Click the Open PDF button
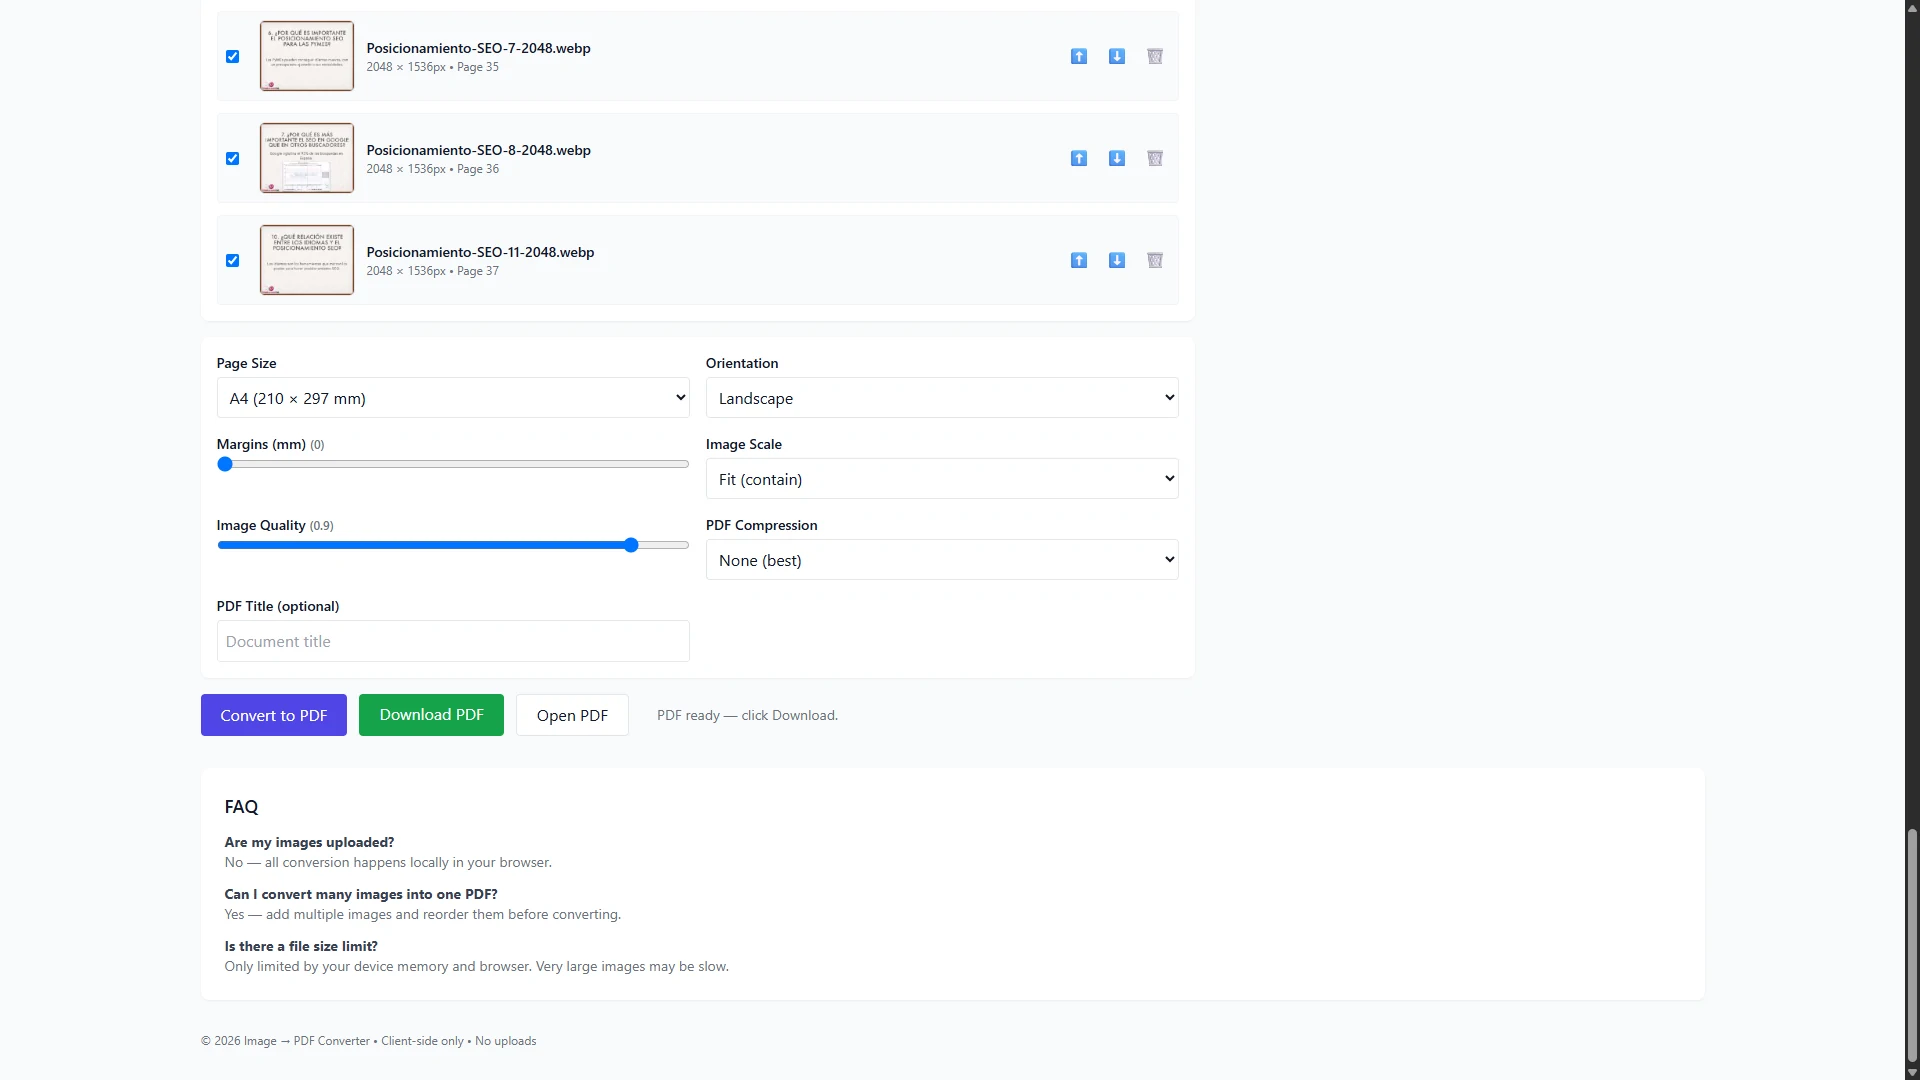 click(x=572, y=715)
